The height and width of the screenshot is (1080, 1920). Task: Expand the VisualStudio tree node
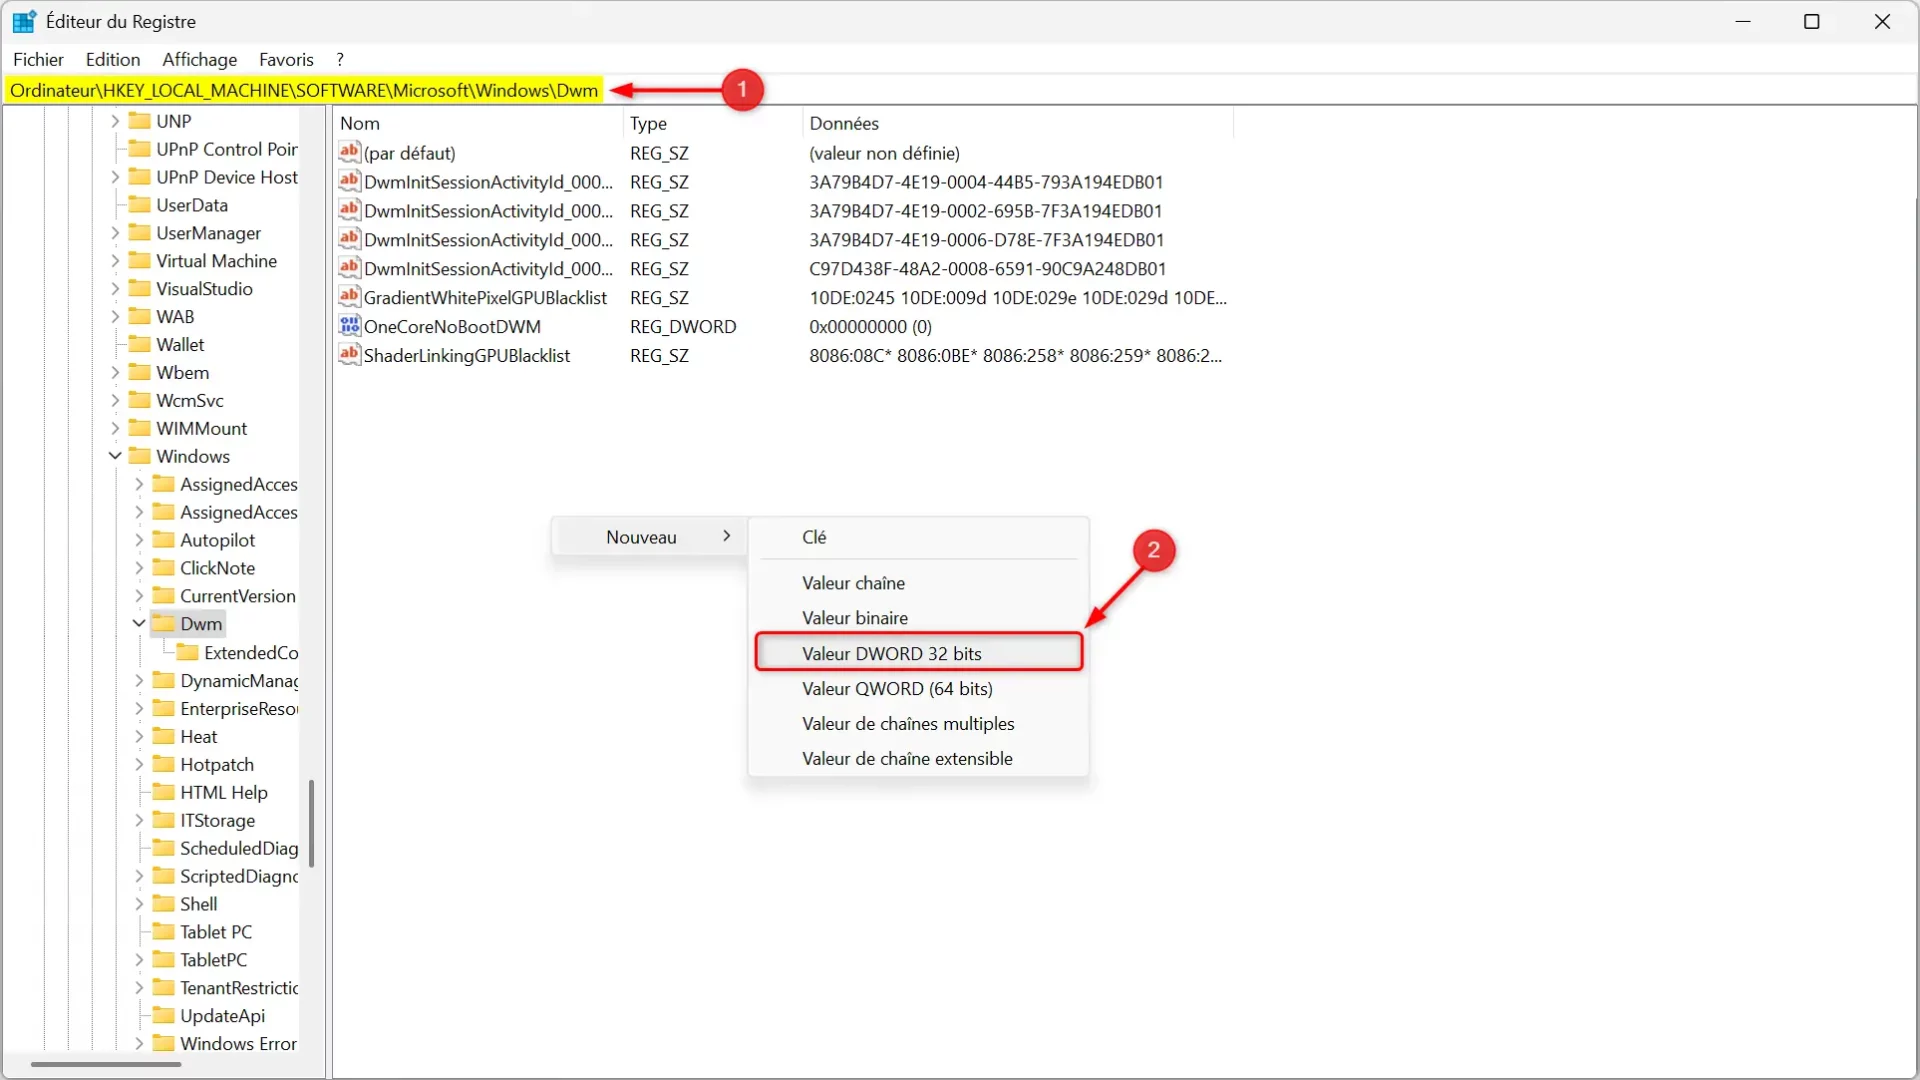[115, 289]
